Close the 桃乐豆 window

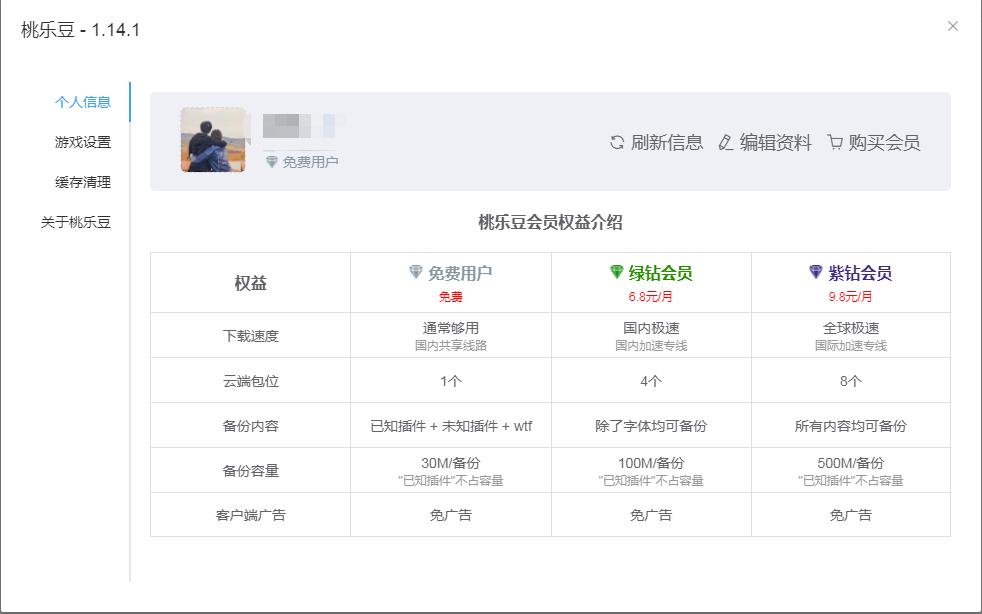click(953, 26)
